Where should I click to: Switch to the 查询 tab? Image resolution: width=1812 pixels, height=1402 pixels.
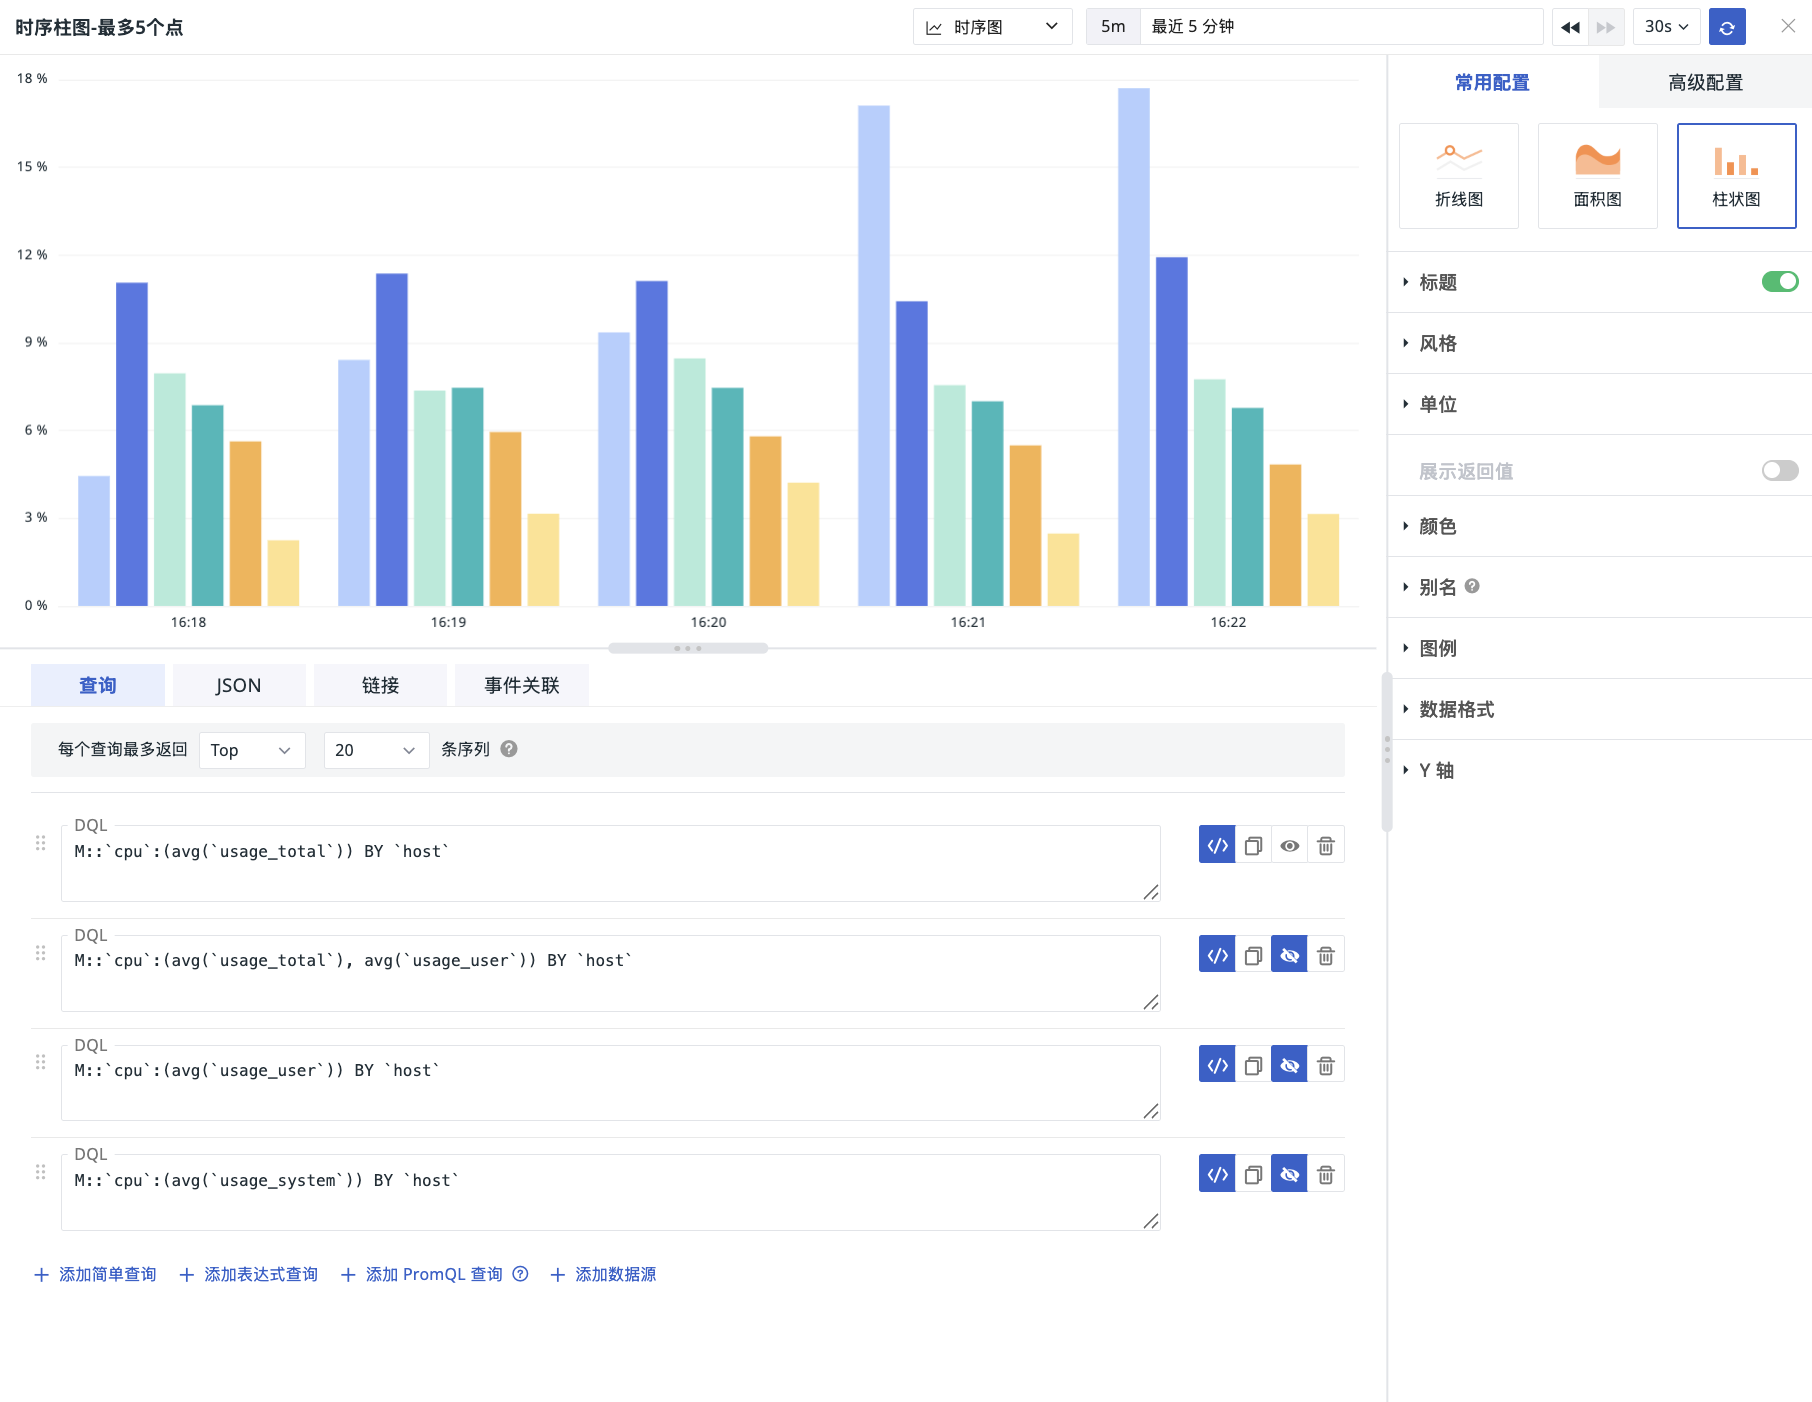[x=98, y=685]
